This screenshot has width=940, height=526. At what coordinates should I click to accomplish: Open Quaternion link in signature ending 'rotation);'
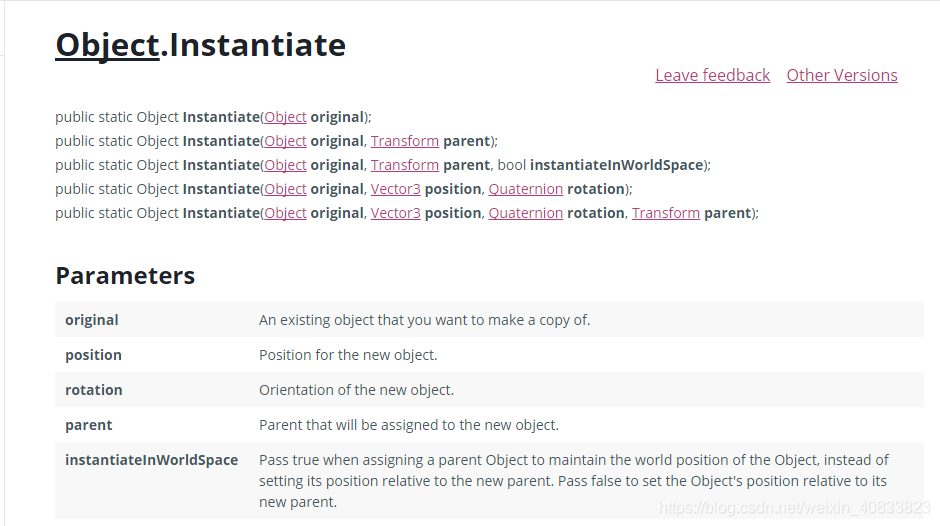[526, 189]
